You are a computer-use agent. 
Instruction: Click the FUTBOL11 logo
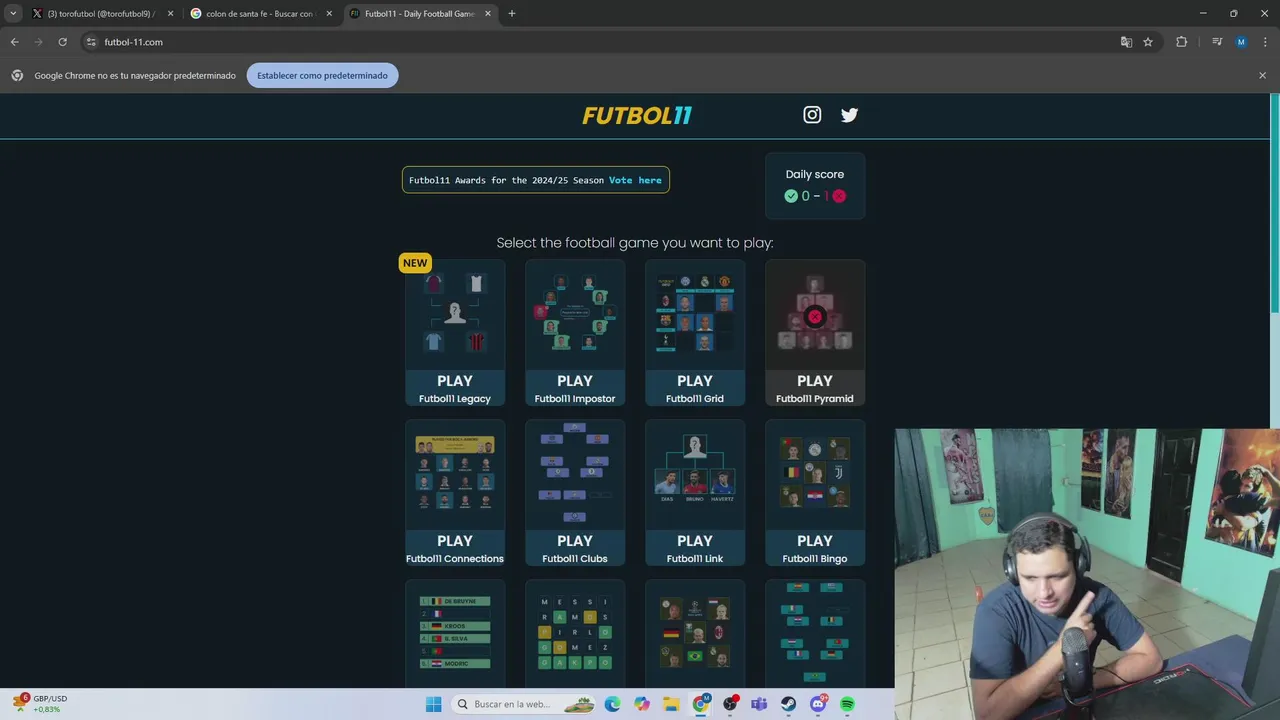click(x=637, y=115)
